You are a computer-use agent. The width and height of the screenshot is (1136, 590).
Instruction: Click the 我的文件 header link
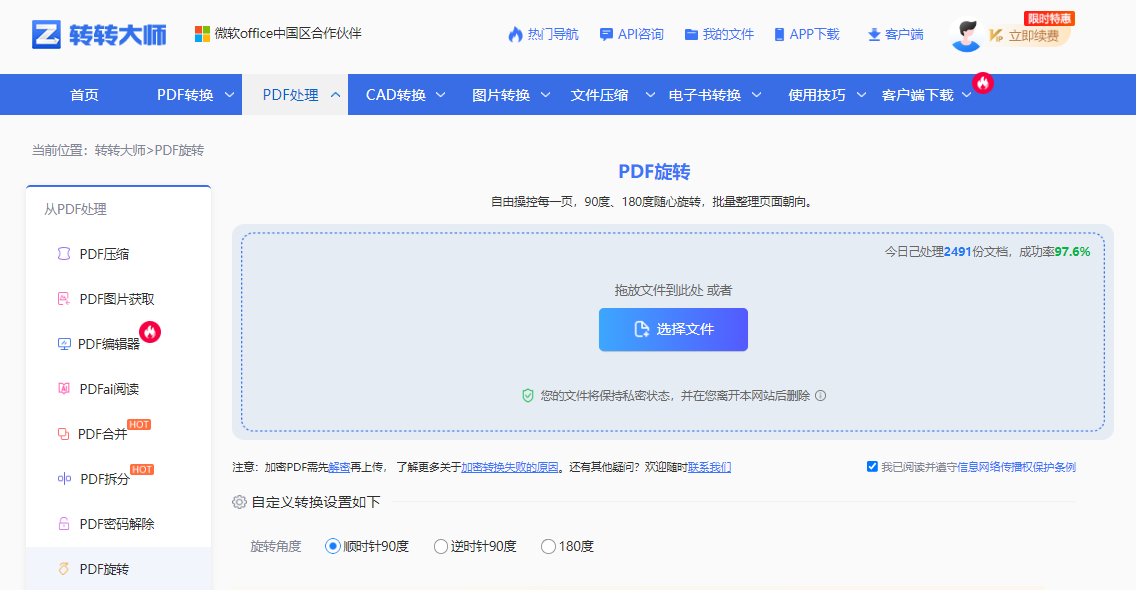point(728,34)
